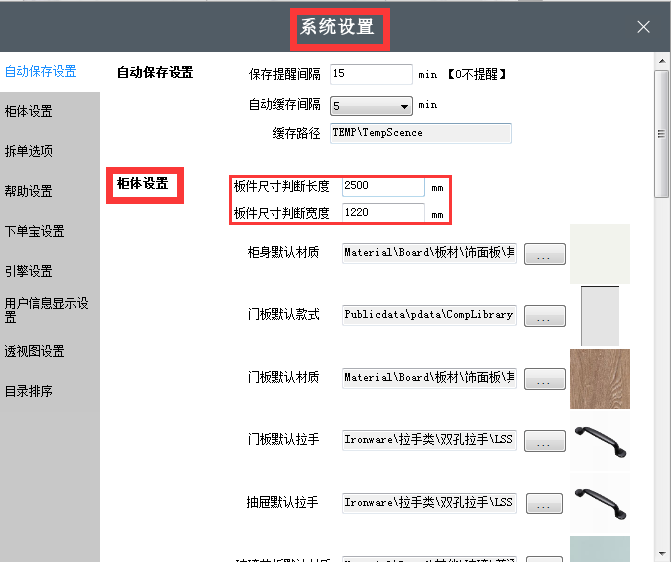
Task: Go to 帮助设置 in the sidebar
Action: 29,191
